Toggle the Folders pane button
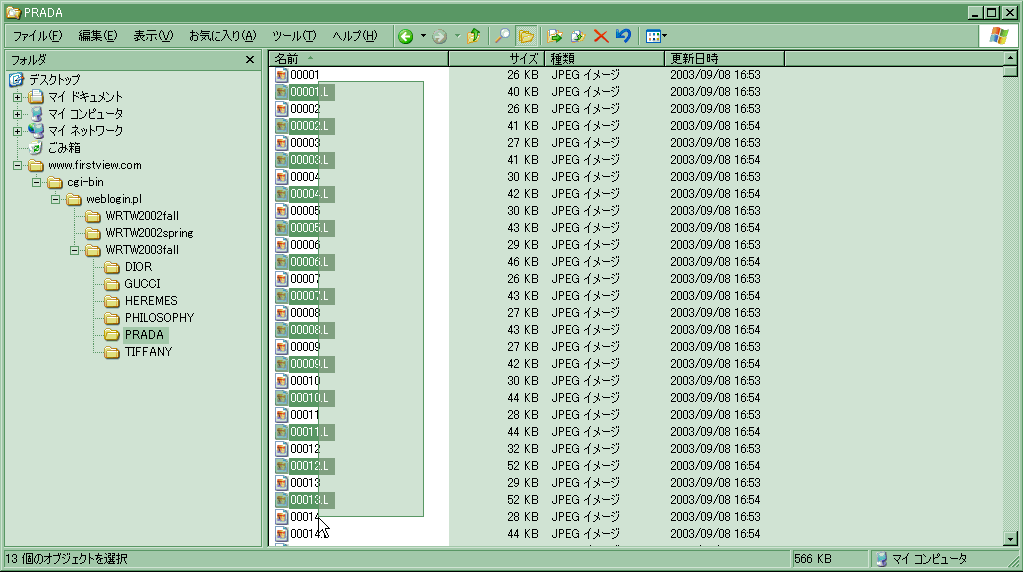The height and width of the screenshot is (572, 1023). pos(526,36)
